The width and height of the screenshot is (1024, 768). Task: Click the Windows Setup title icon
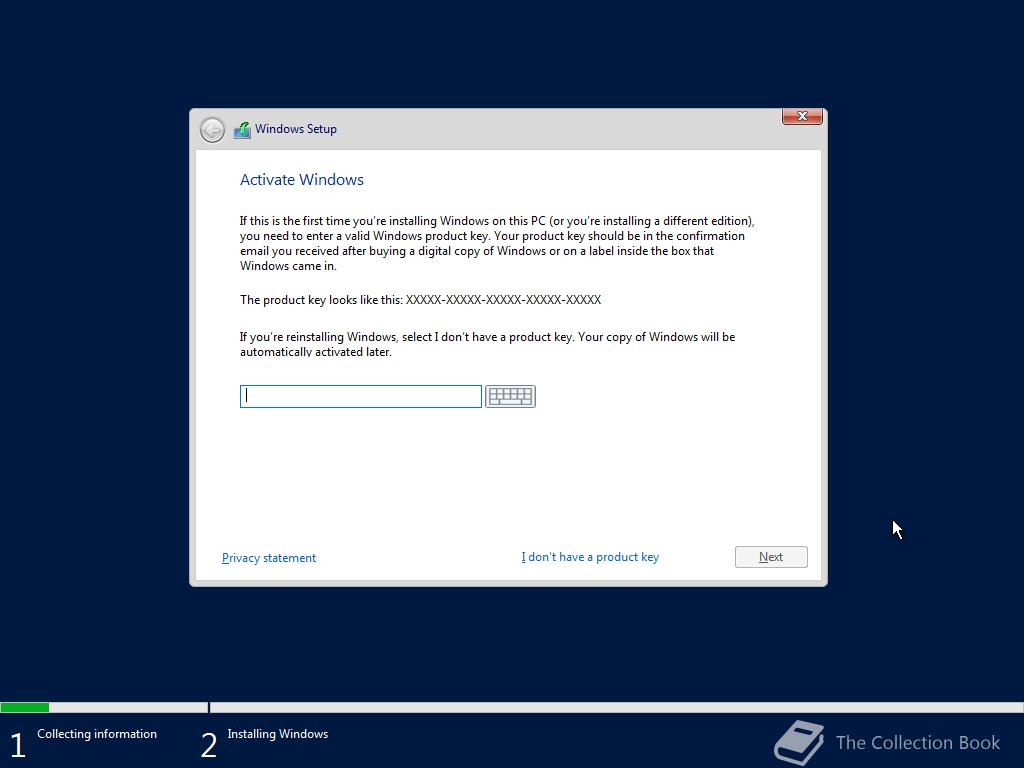tap(242, 129)
